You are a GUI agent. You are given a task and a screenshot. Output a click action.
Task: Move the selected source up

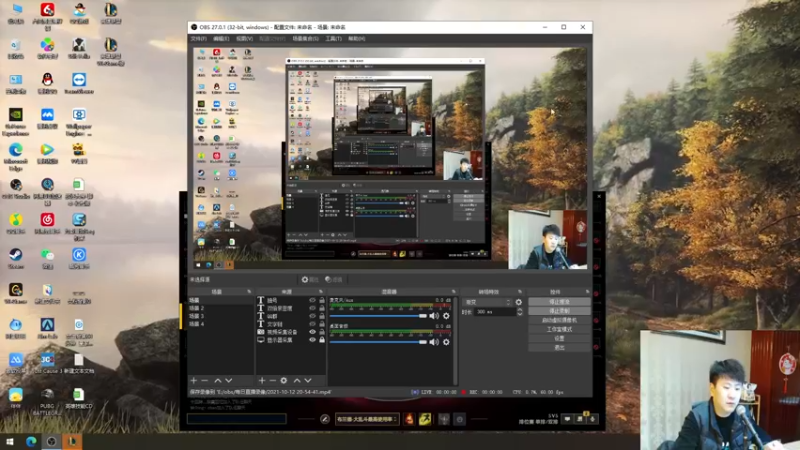tap(297, 381)
